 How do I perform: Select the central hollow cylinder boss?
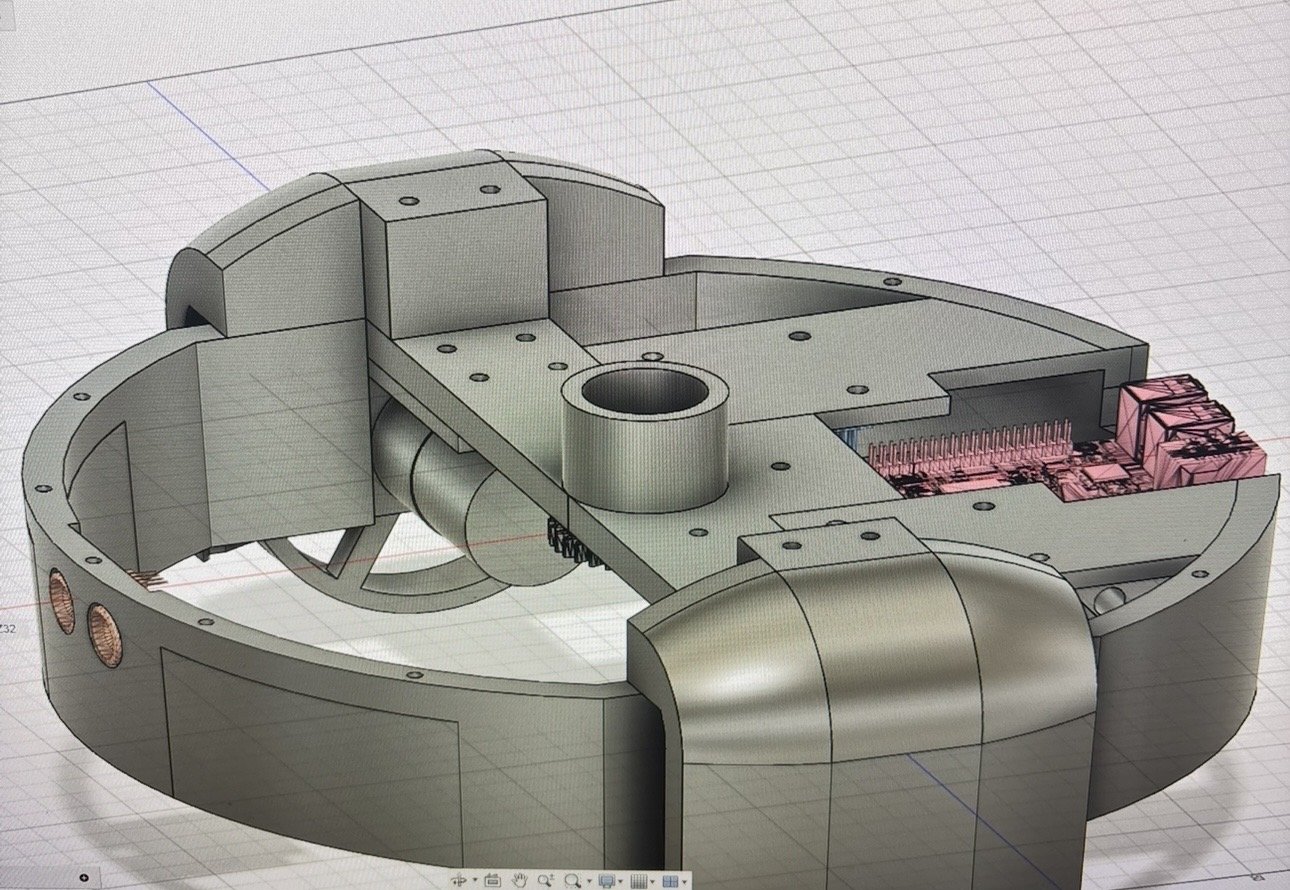[x=647, y=435]
